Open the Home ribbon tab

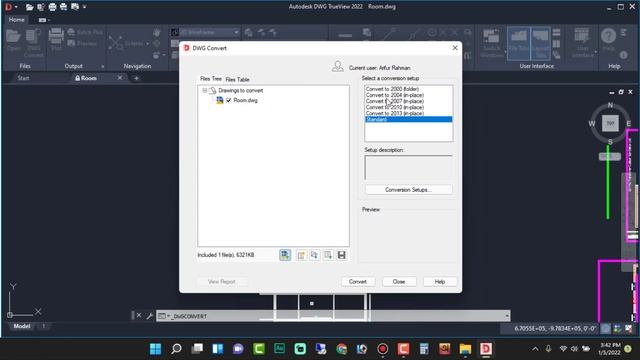(17, 20)
